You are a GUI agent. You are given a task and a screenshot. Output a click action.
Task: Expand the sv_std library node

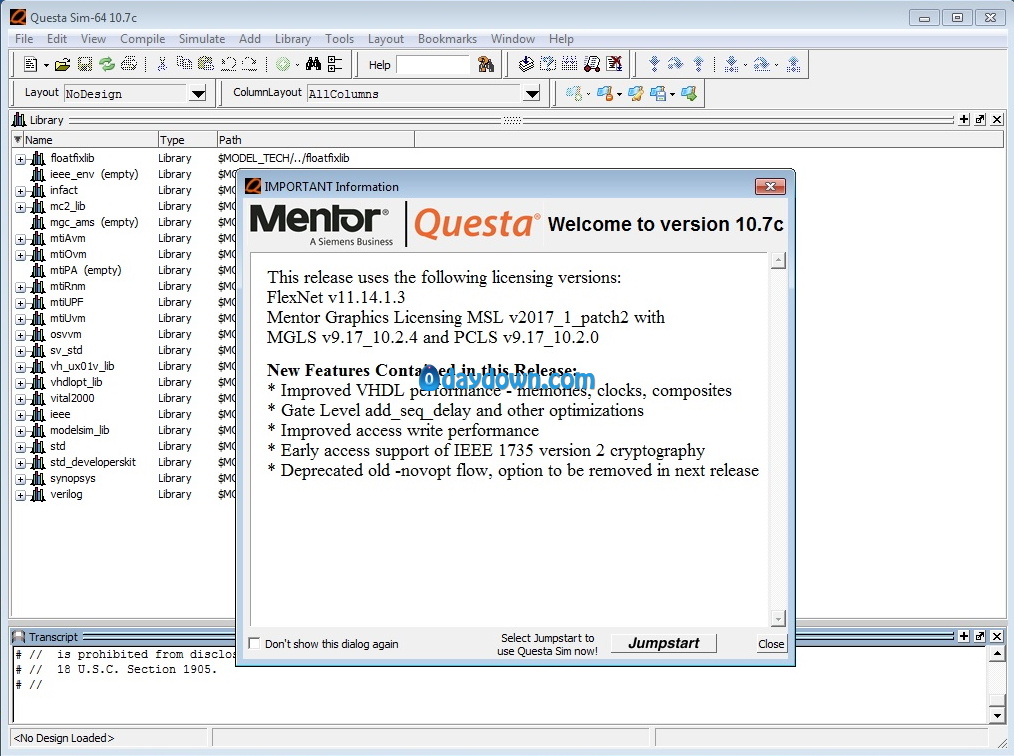(21, 351)
